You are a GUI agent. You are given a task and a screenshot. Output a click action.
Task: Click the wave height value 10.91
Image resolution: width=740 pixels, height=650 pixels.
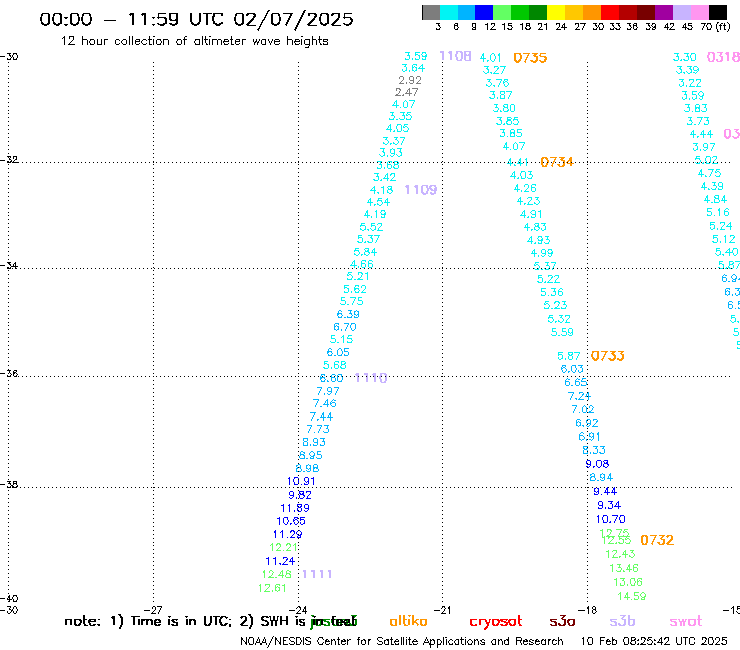301,481
